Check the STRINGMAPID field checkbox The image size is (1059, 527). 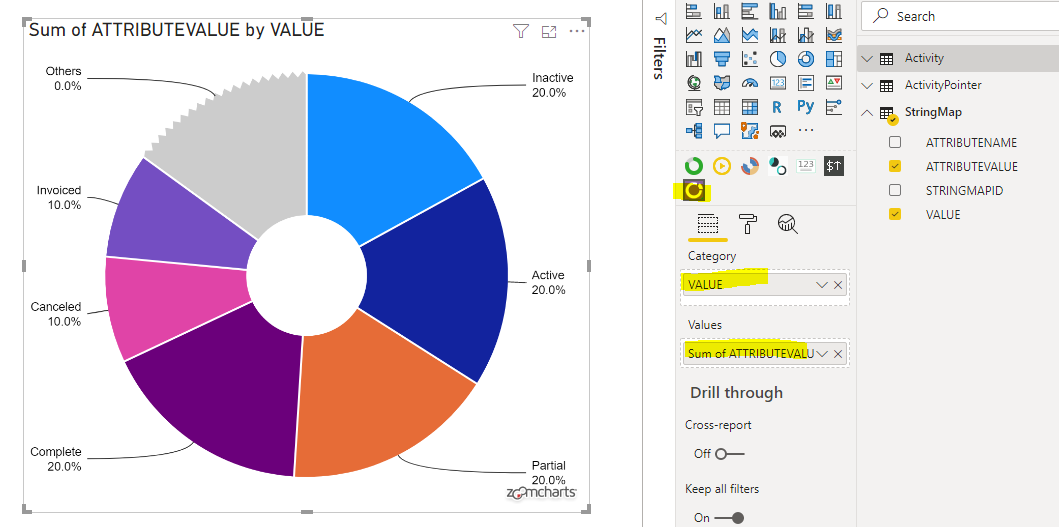[895, 190]
